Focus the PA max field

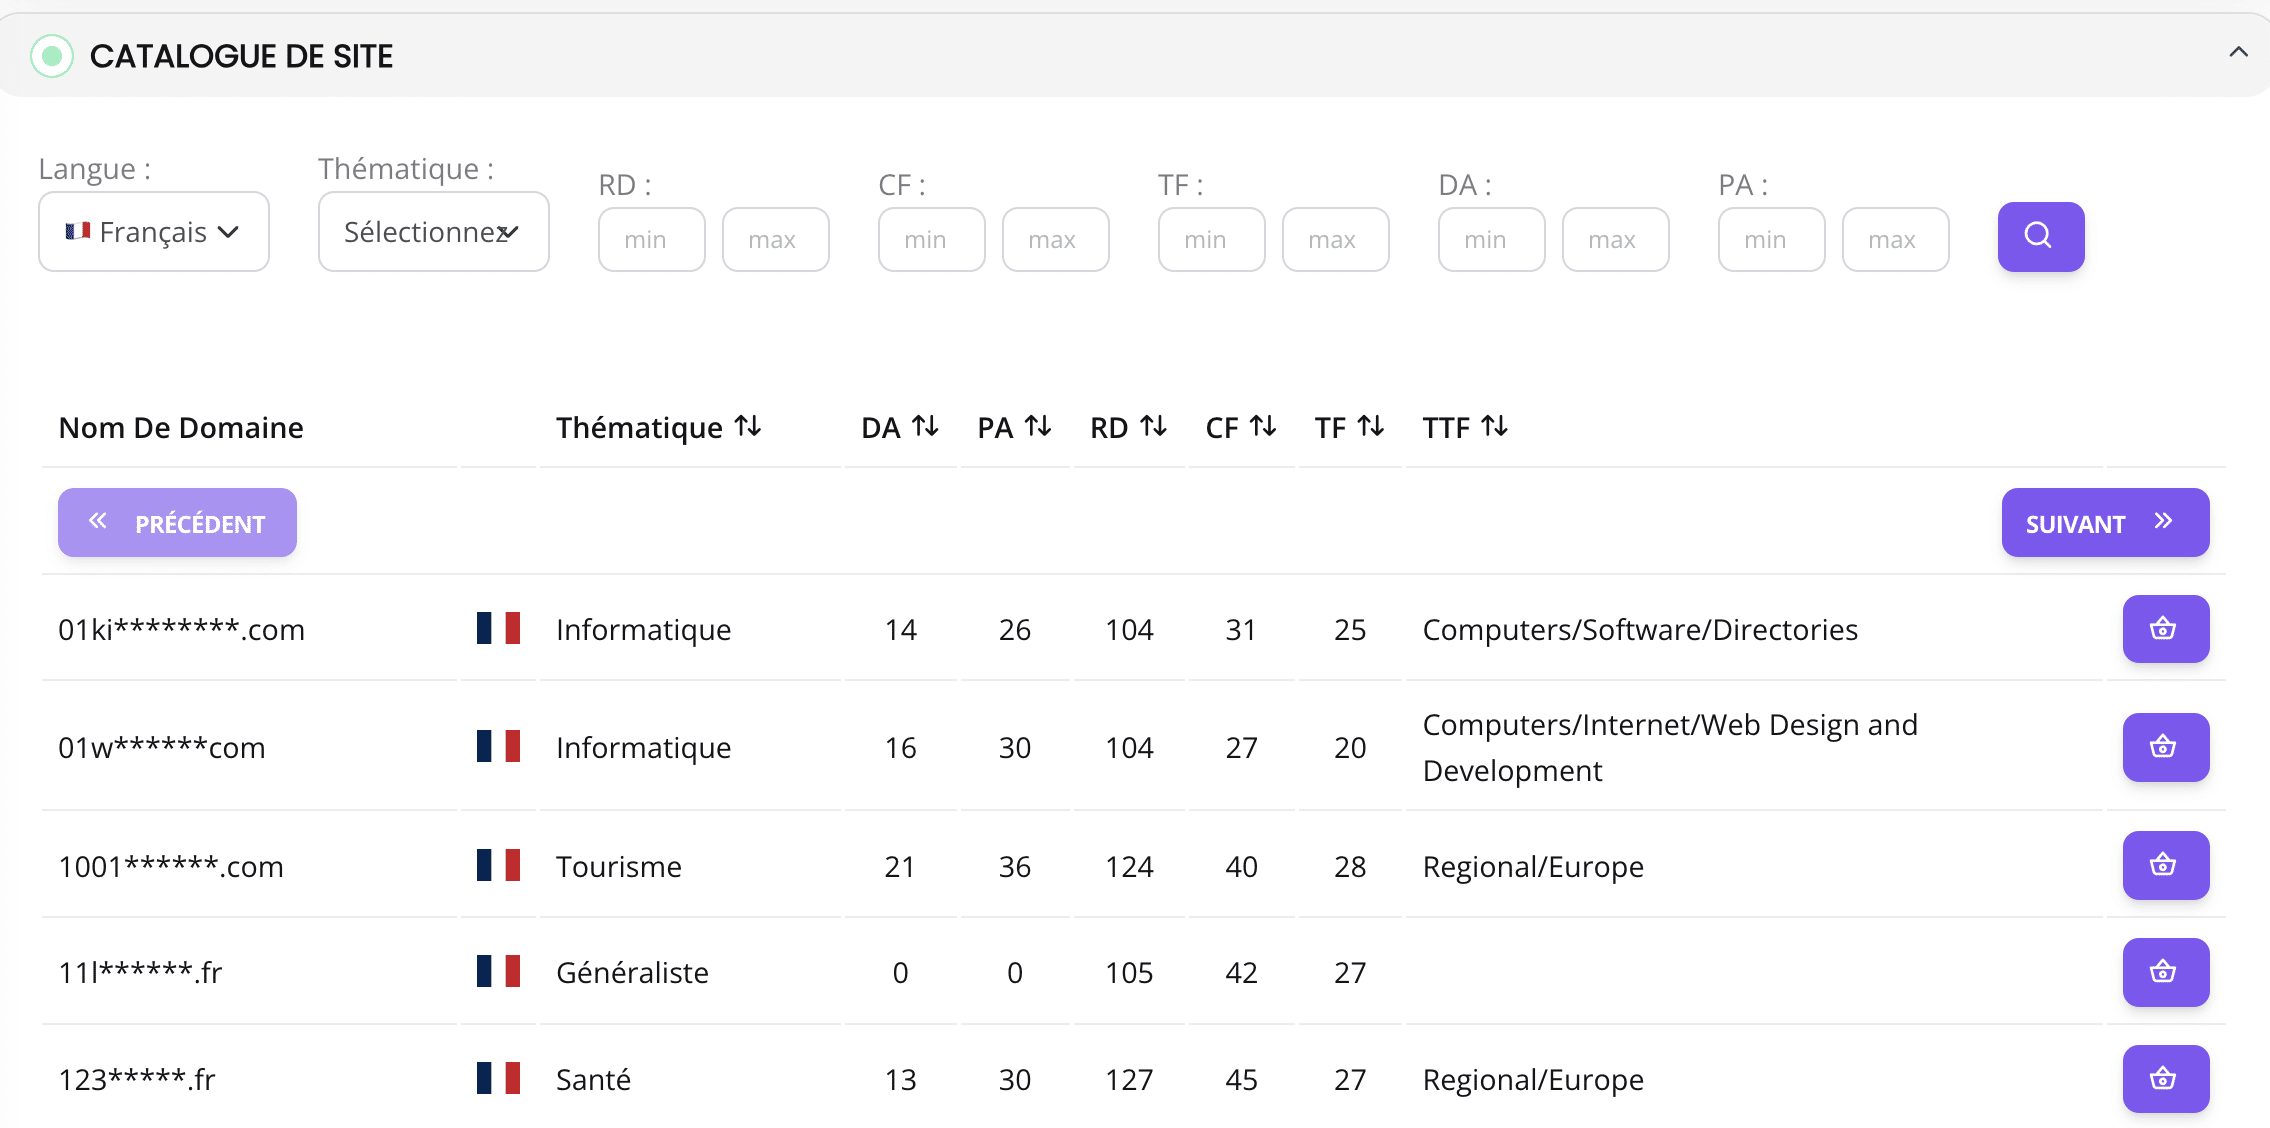(1896, 240)
